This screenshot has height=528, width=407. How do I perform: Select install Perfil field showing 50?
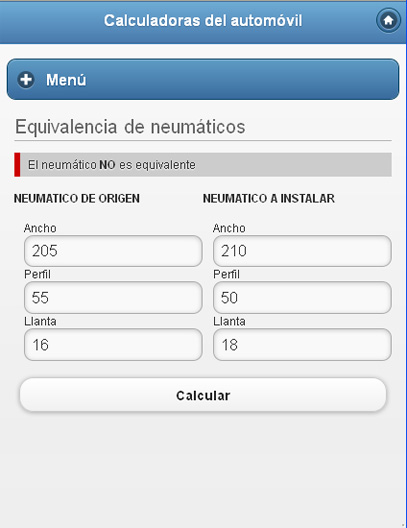click(x=302, y=298)
